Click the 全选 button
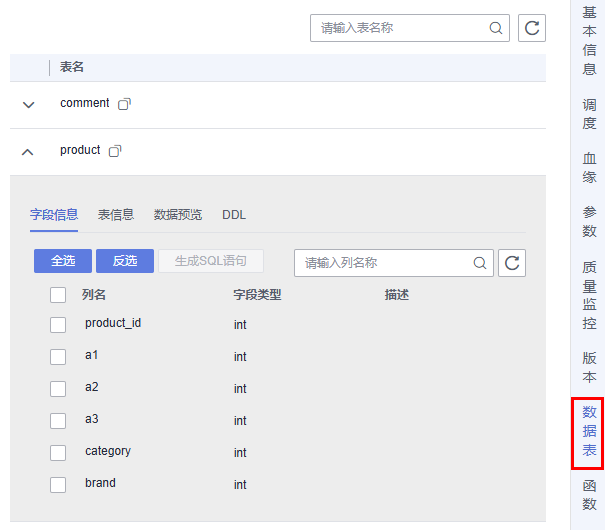The width and height of the screenshot is (605, 530). (63, 261)
